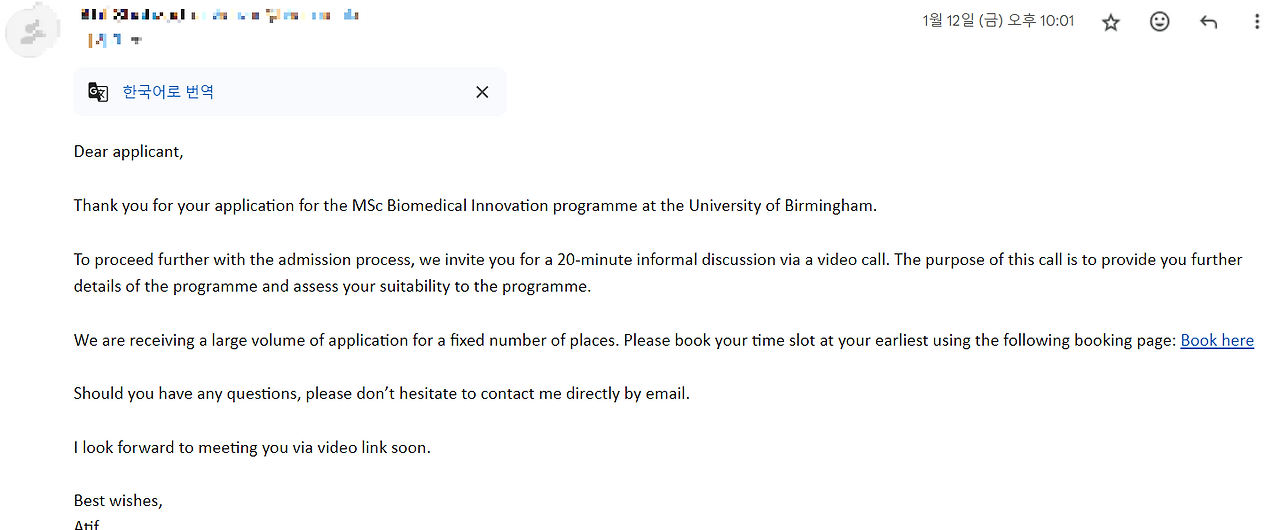Add an emoji reaction to the email

(1159, 22)
